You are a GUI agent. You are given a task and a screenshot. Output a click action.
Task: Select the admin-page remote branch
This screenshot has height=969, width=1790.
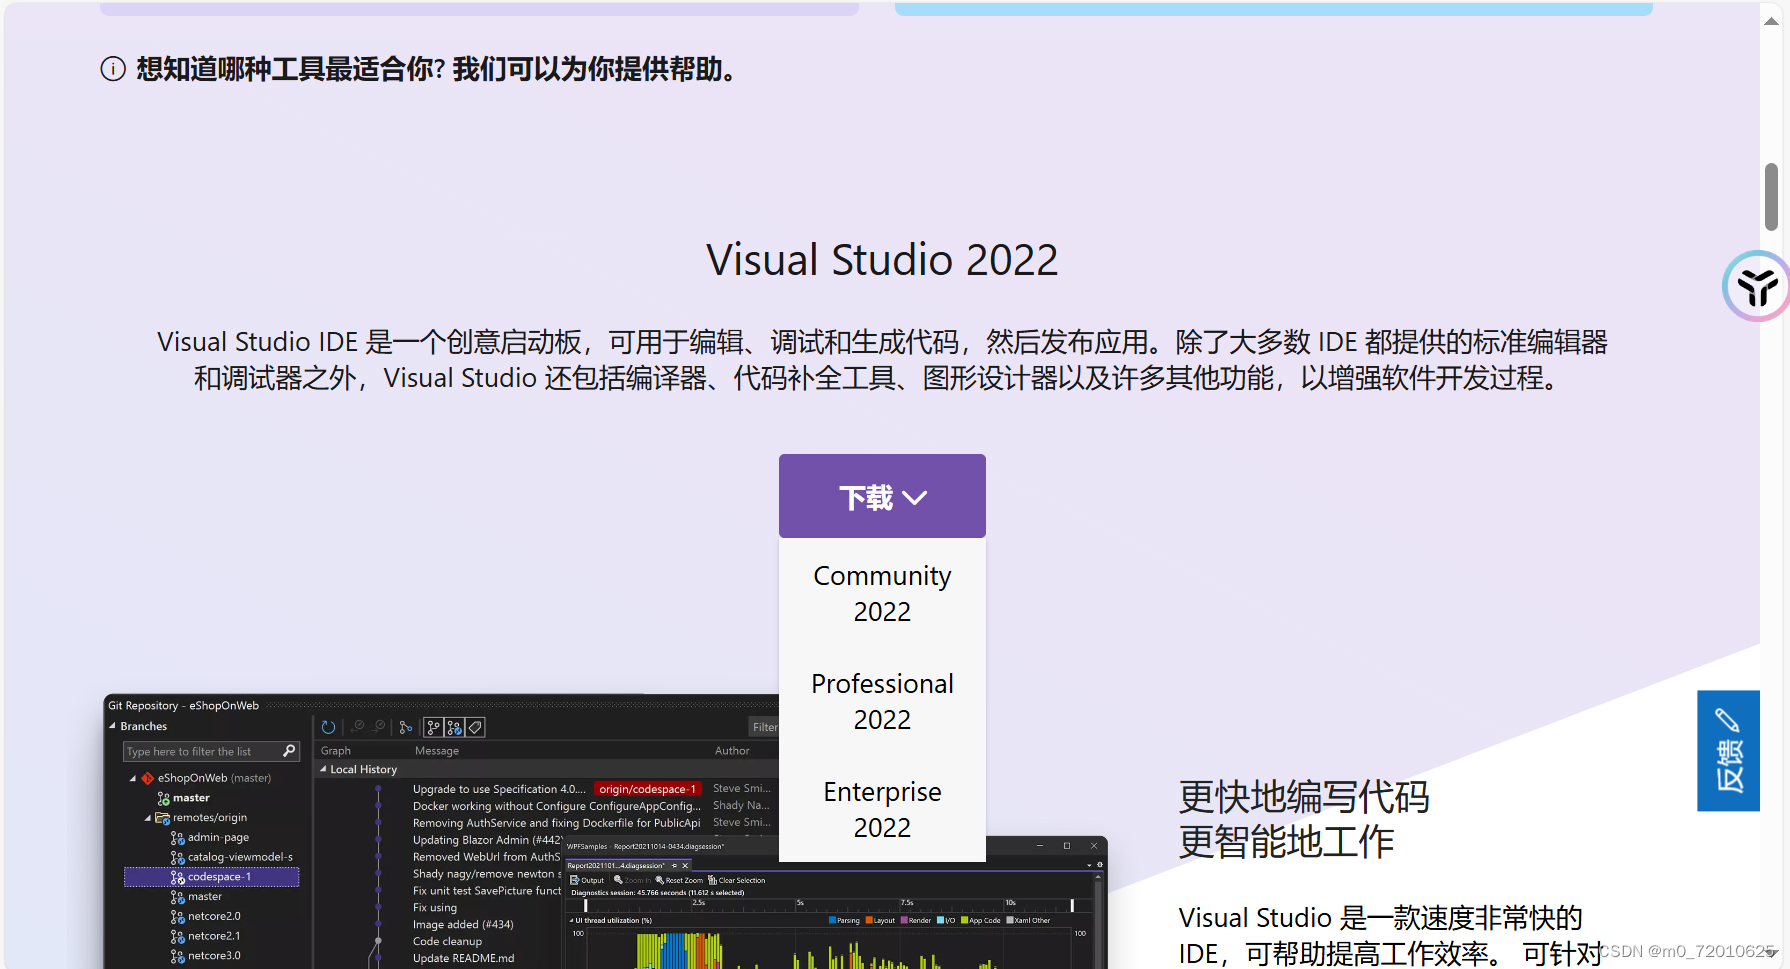click(218, 837)
